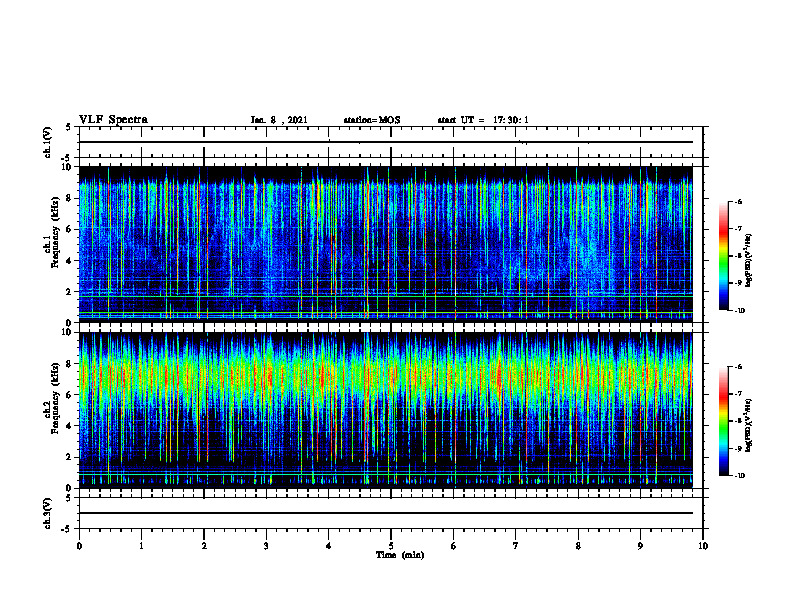The image size is (792, 612).
Task: Click the "8" kHz tick on ch.1 frequency axis
Action: pos(70,198)
